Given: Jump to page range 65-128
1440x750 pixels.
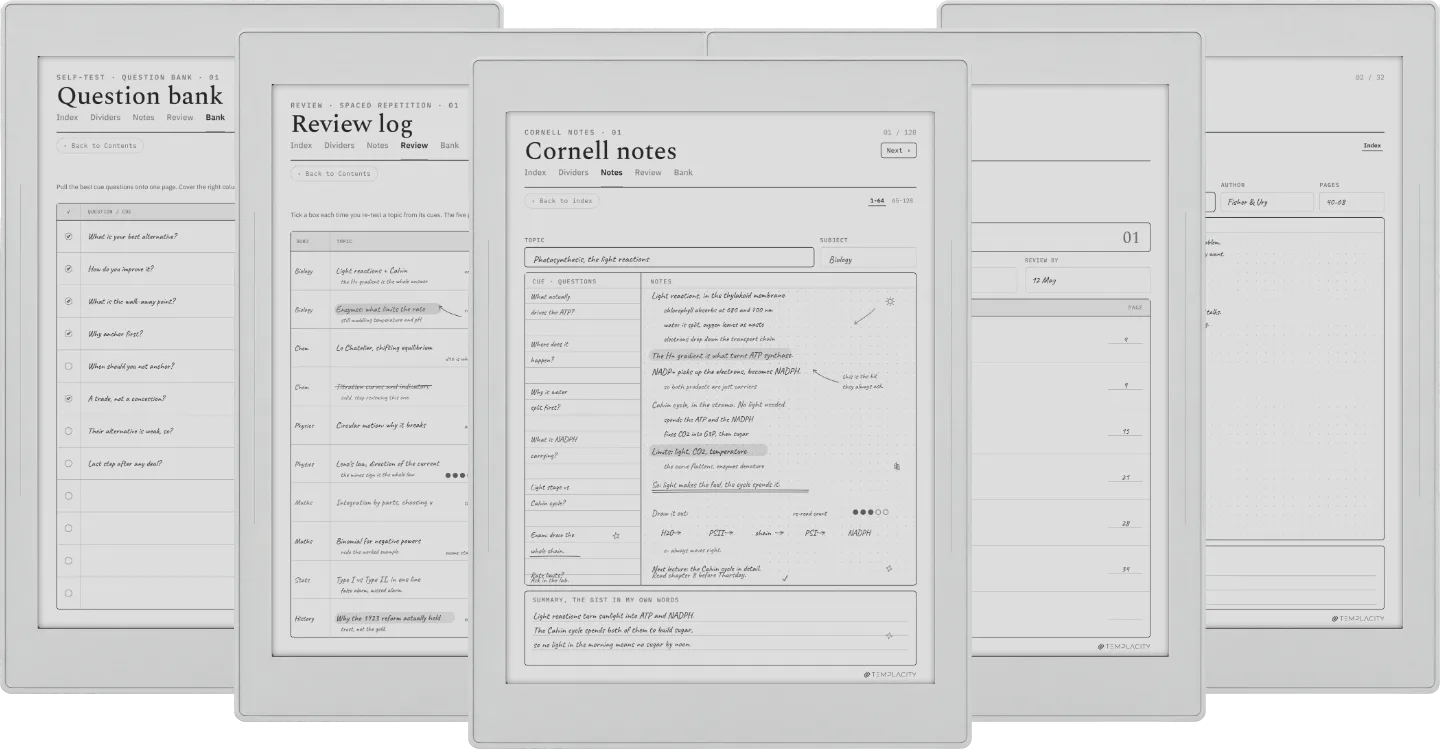Looking at the screenshot, I should pos(903,201).
